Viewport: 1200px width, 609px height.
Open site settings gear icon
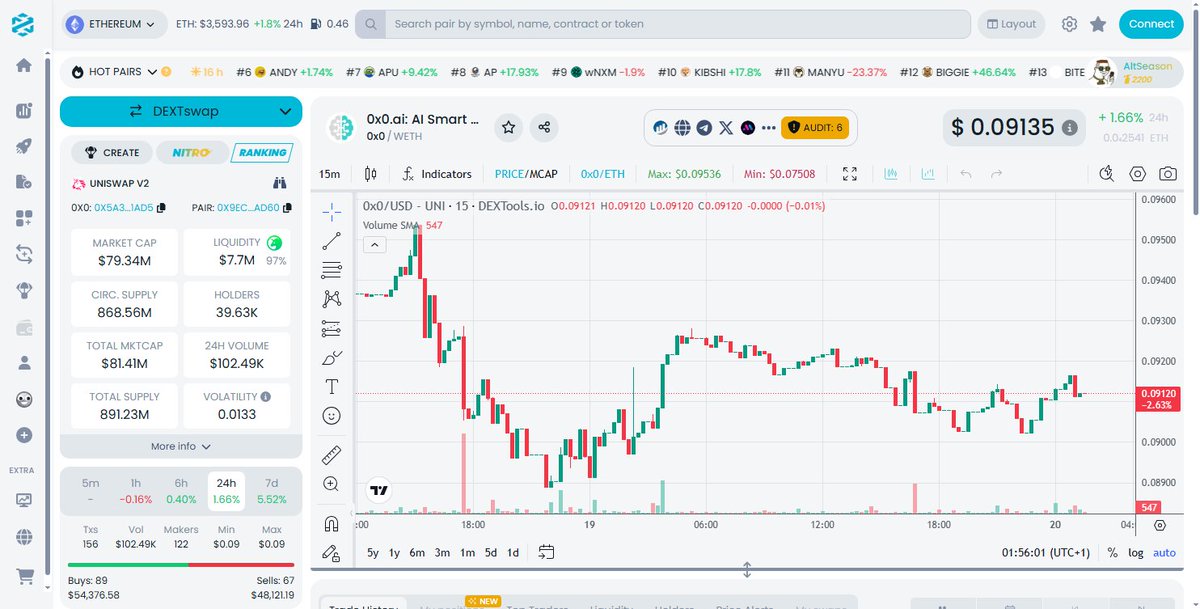[x=1069, y=24]
